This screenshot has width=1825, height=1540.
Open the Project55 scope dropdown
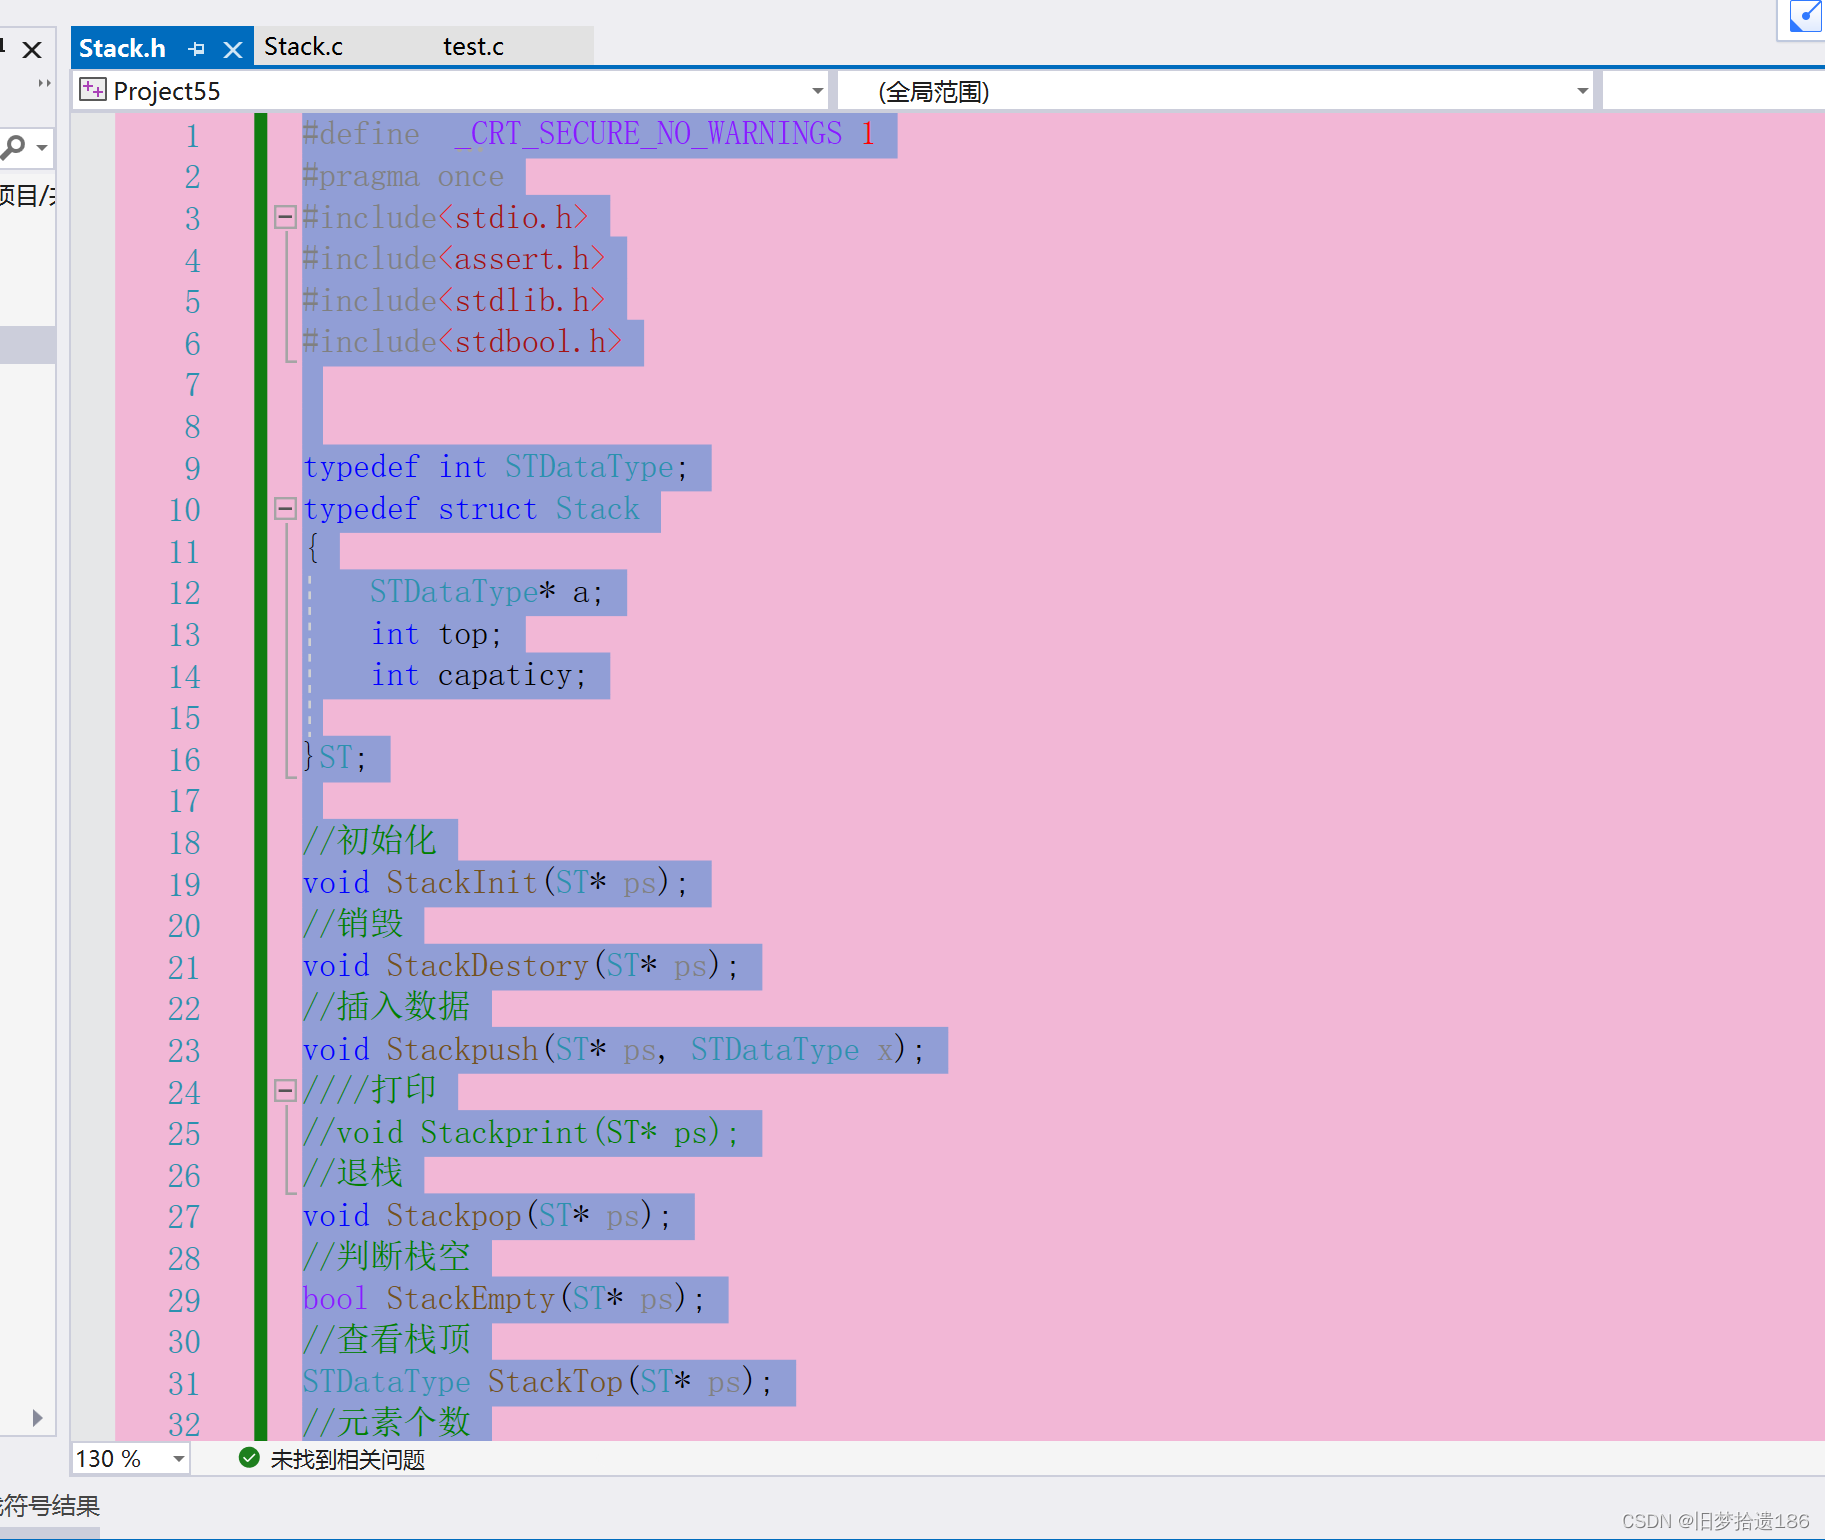coord(818,91)
